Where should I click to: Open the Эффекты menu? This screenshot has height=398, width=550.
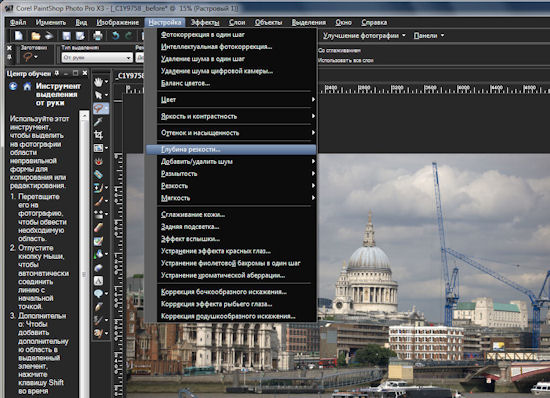pos(205,22)
